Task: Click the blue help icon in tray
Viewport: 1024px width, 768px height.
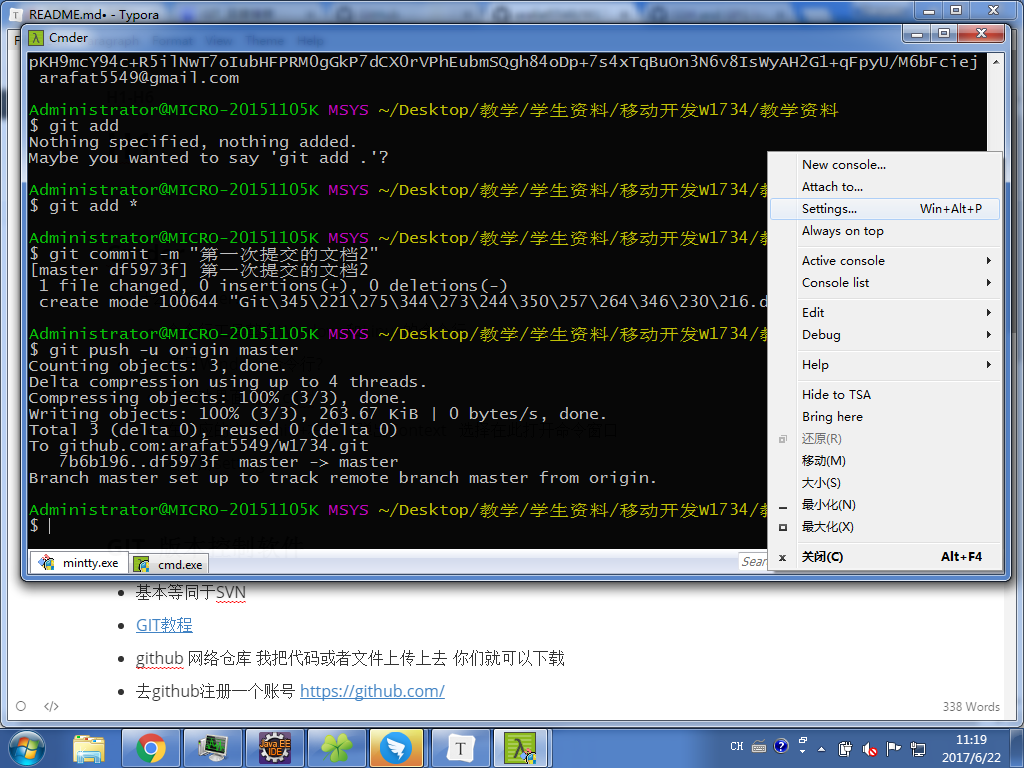Action: click(x=780, y=746)
